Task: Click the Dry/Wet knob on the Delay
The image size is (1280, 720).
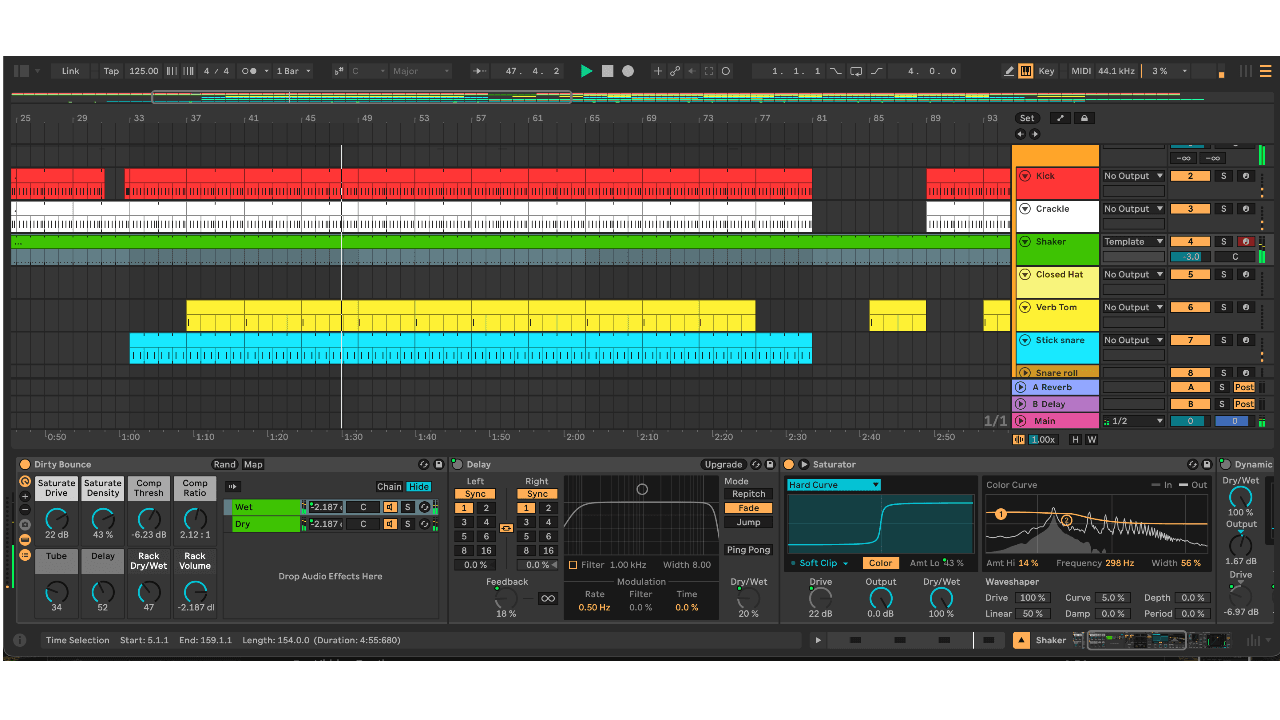Action: pyautogui.click(x=748, y=598)
